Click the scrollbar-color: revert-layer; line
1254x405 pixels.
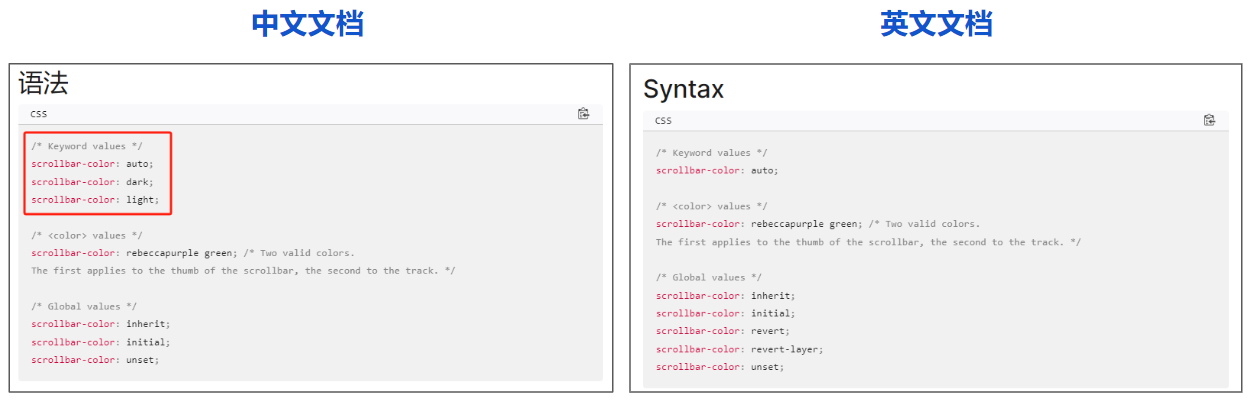click(x=739, y=349)
